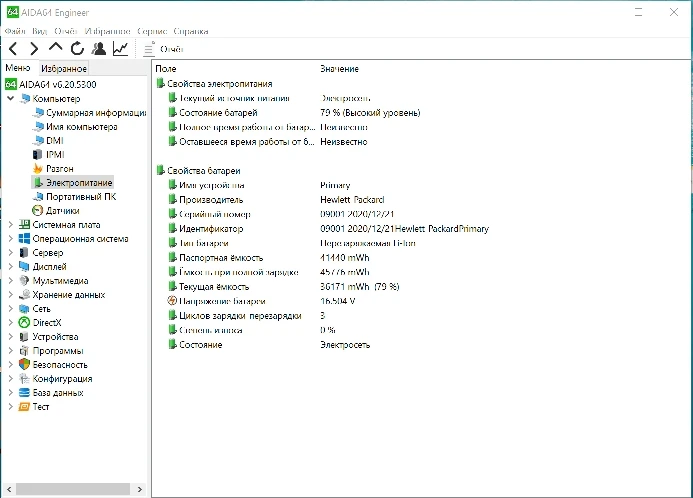This screenshot has width=693, height=498.
Task: Open the user profile toolbar icon
Action: tap(99, 49)
